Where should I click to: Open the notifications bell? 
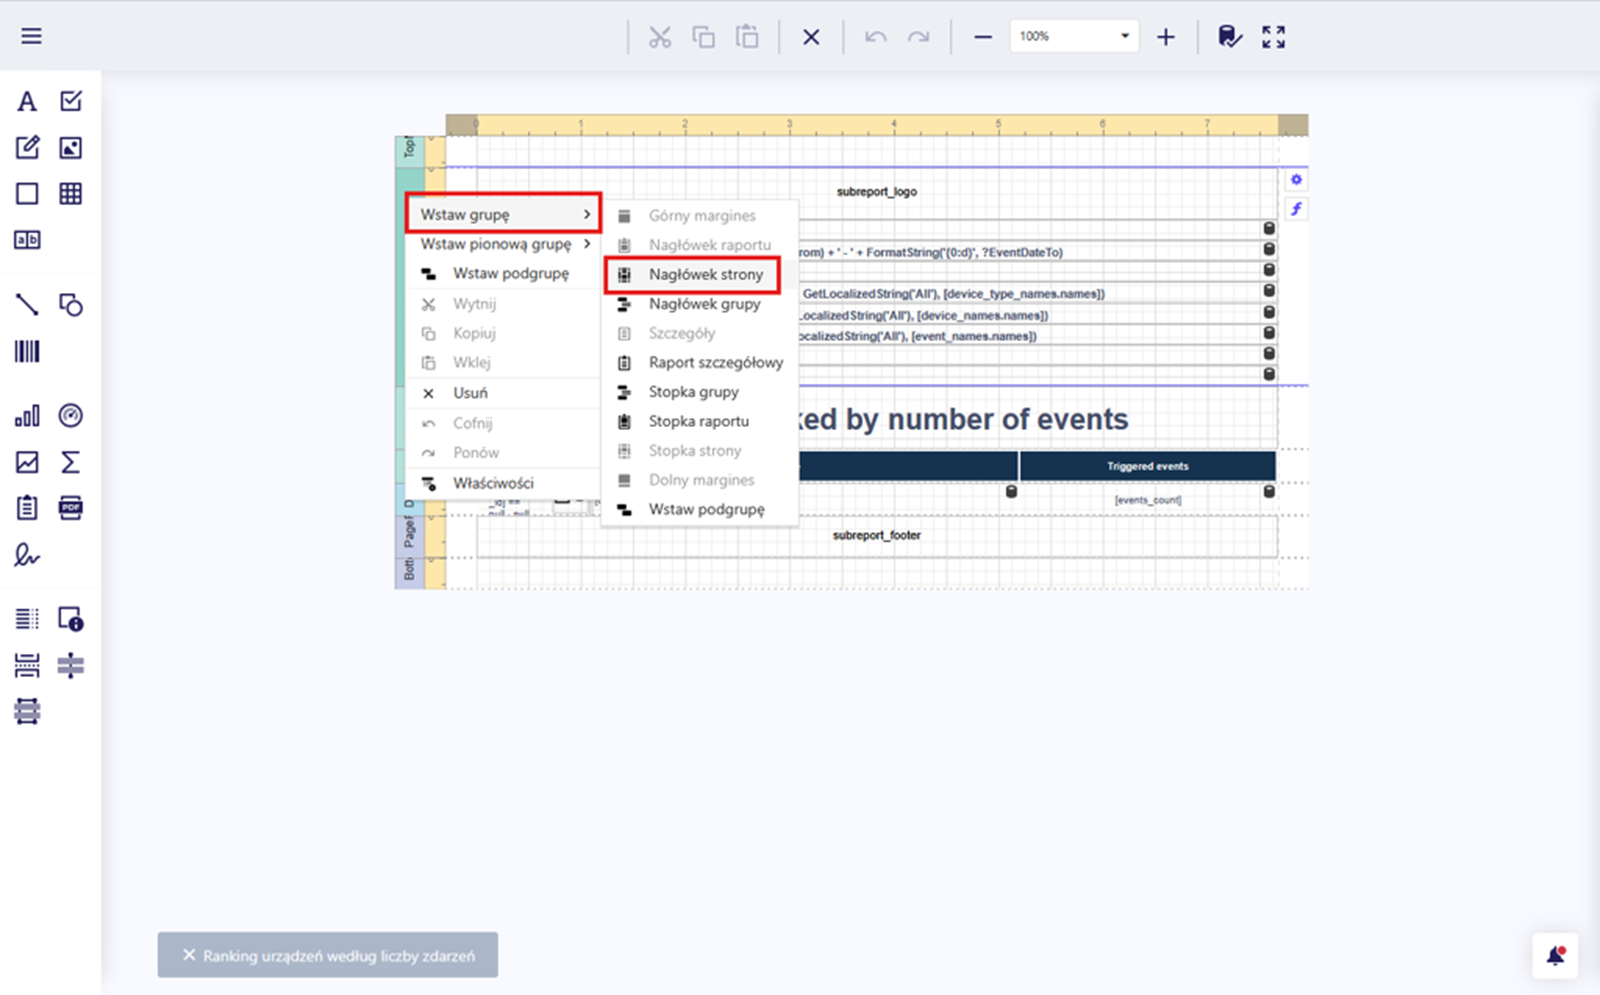click(x=1555, y=956)
